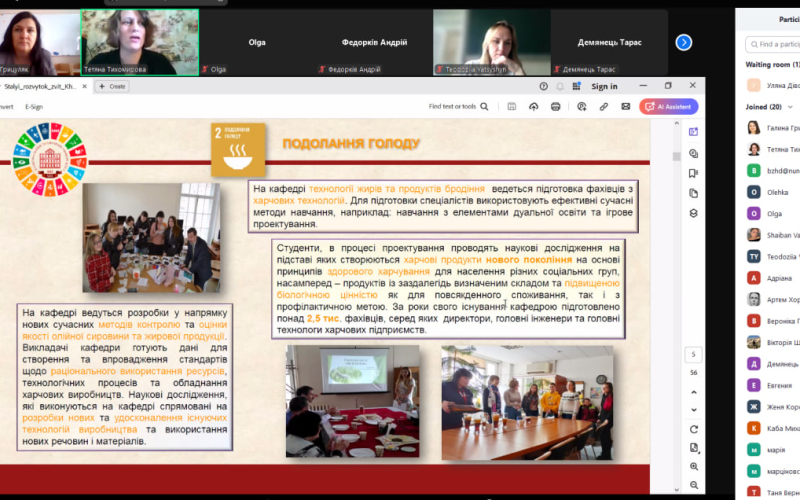Rotate the page view clockwise
The height and width of the screenshot is (500, 800).
[694, 429]
